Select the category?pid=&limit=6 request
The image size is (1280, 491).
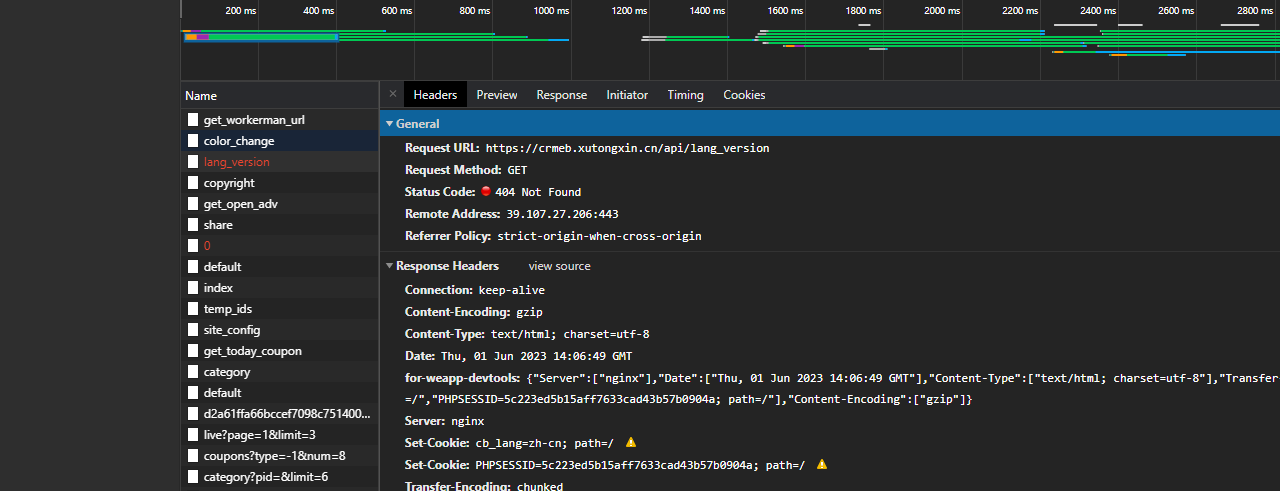pyautogui.click(x=280, y=477)
